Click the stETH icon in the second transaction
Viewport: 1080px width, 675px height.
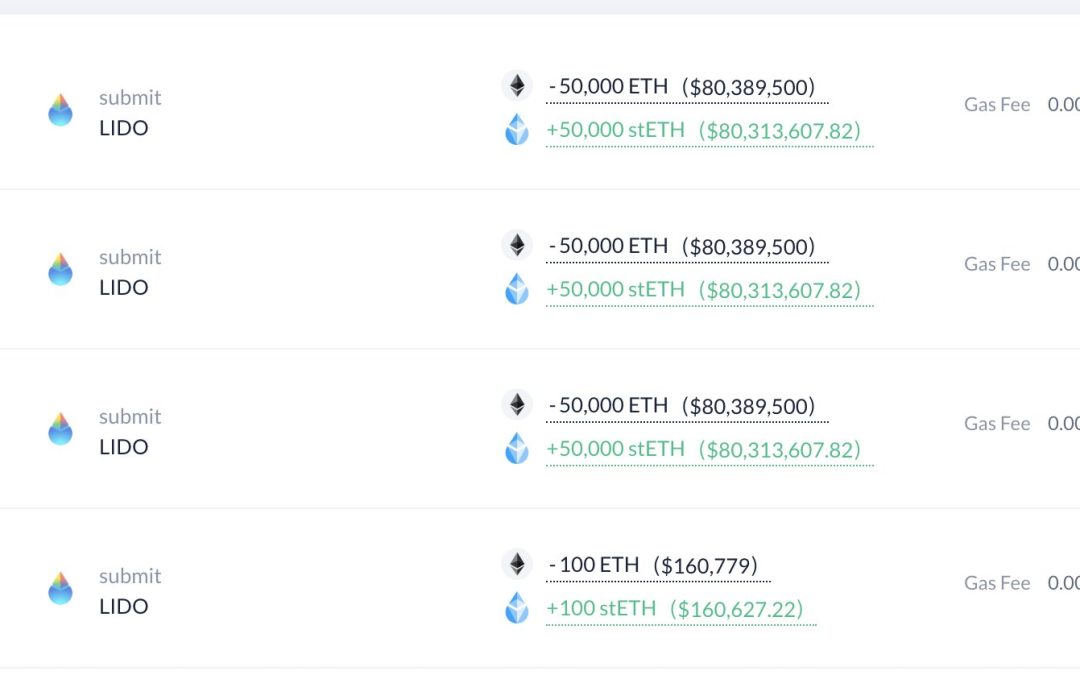(x=517, y=289)
